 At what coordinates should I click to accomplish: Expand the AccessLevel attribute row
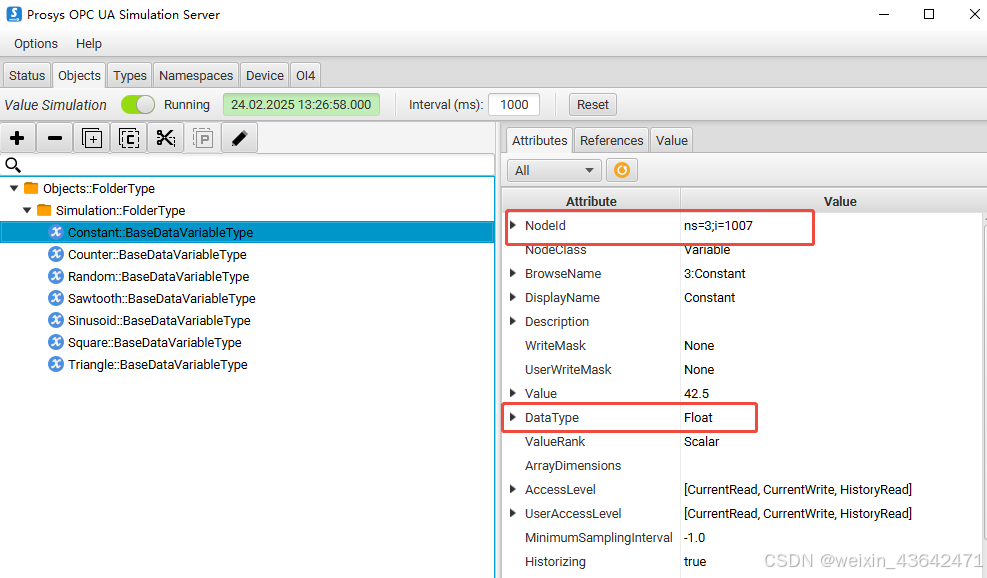513,489
